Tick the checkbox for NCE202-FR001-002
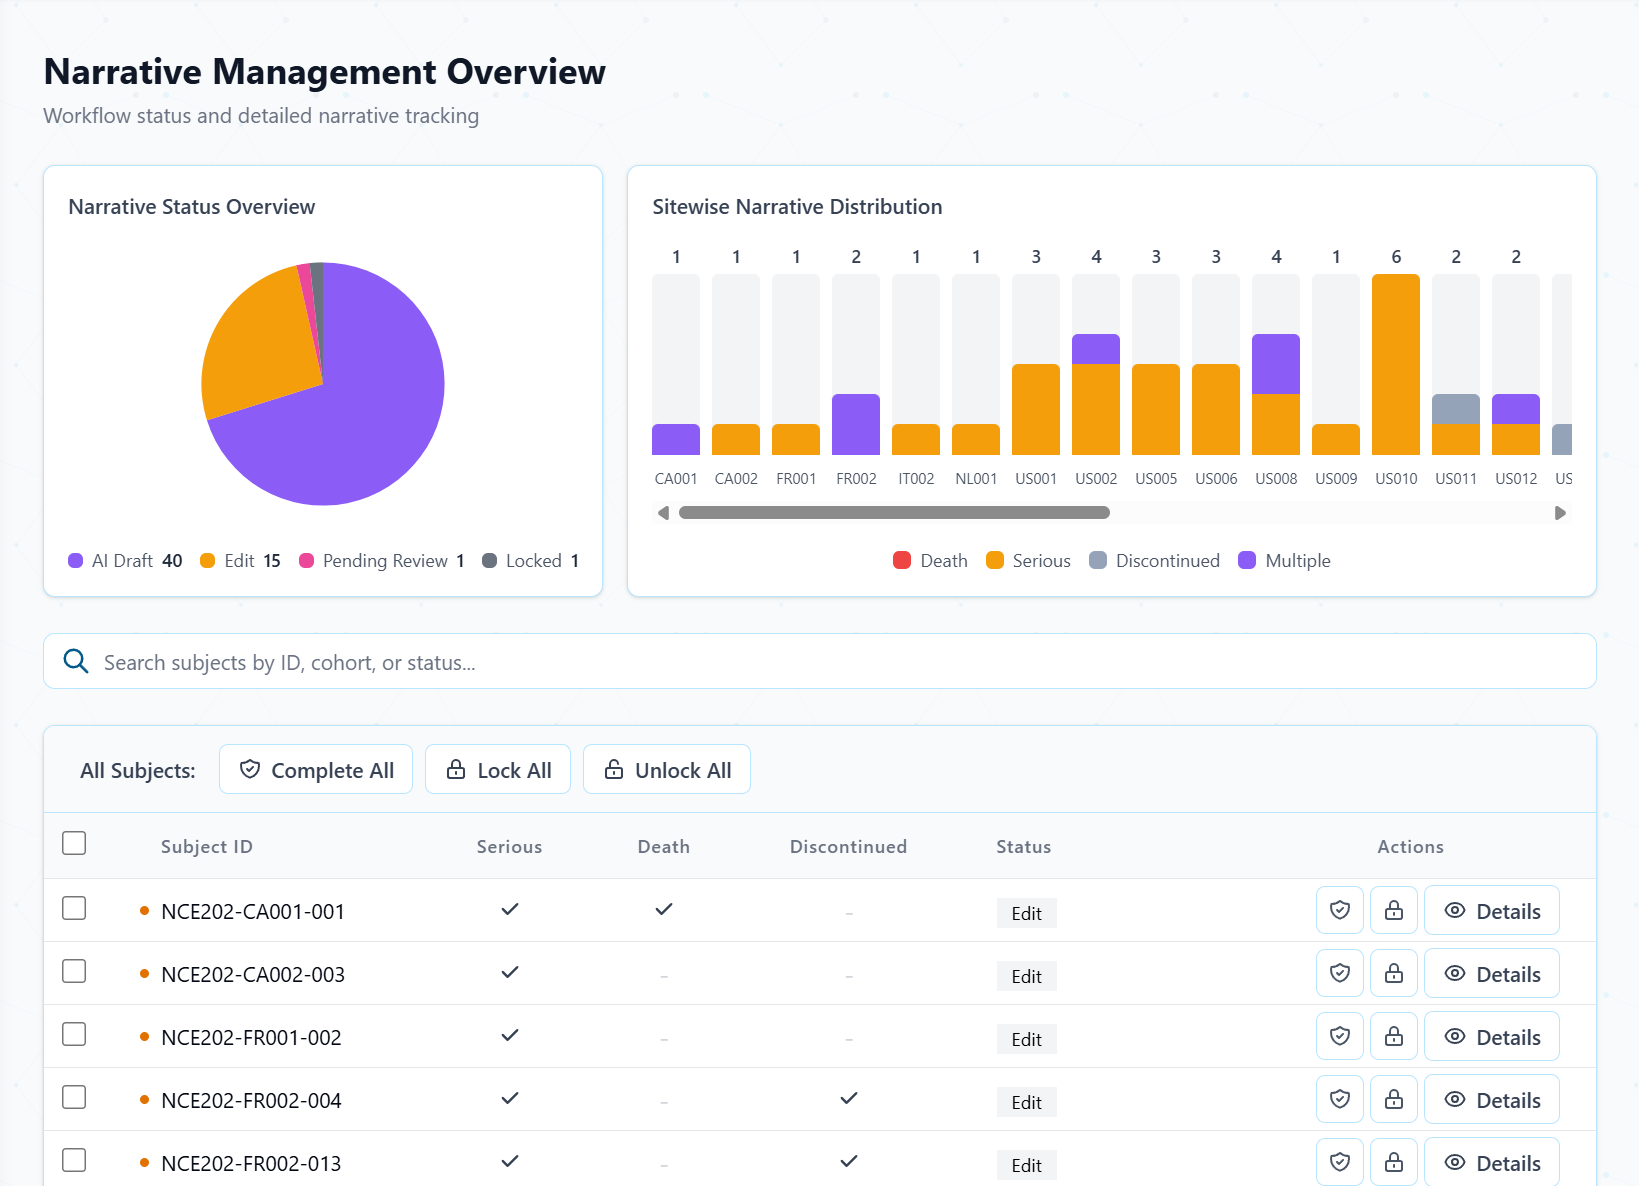The height and width of the screenshot is (1186, 1639). tap(74, 1034)
